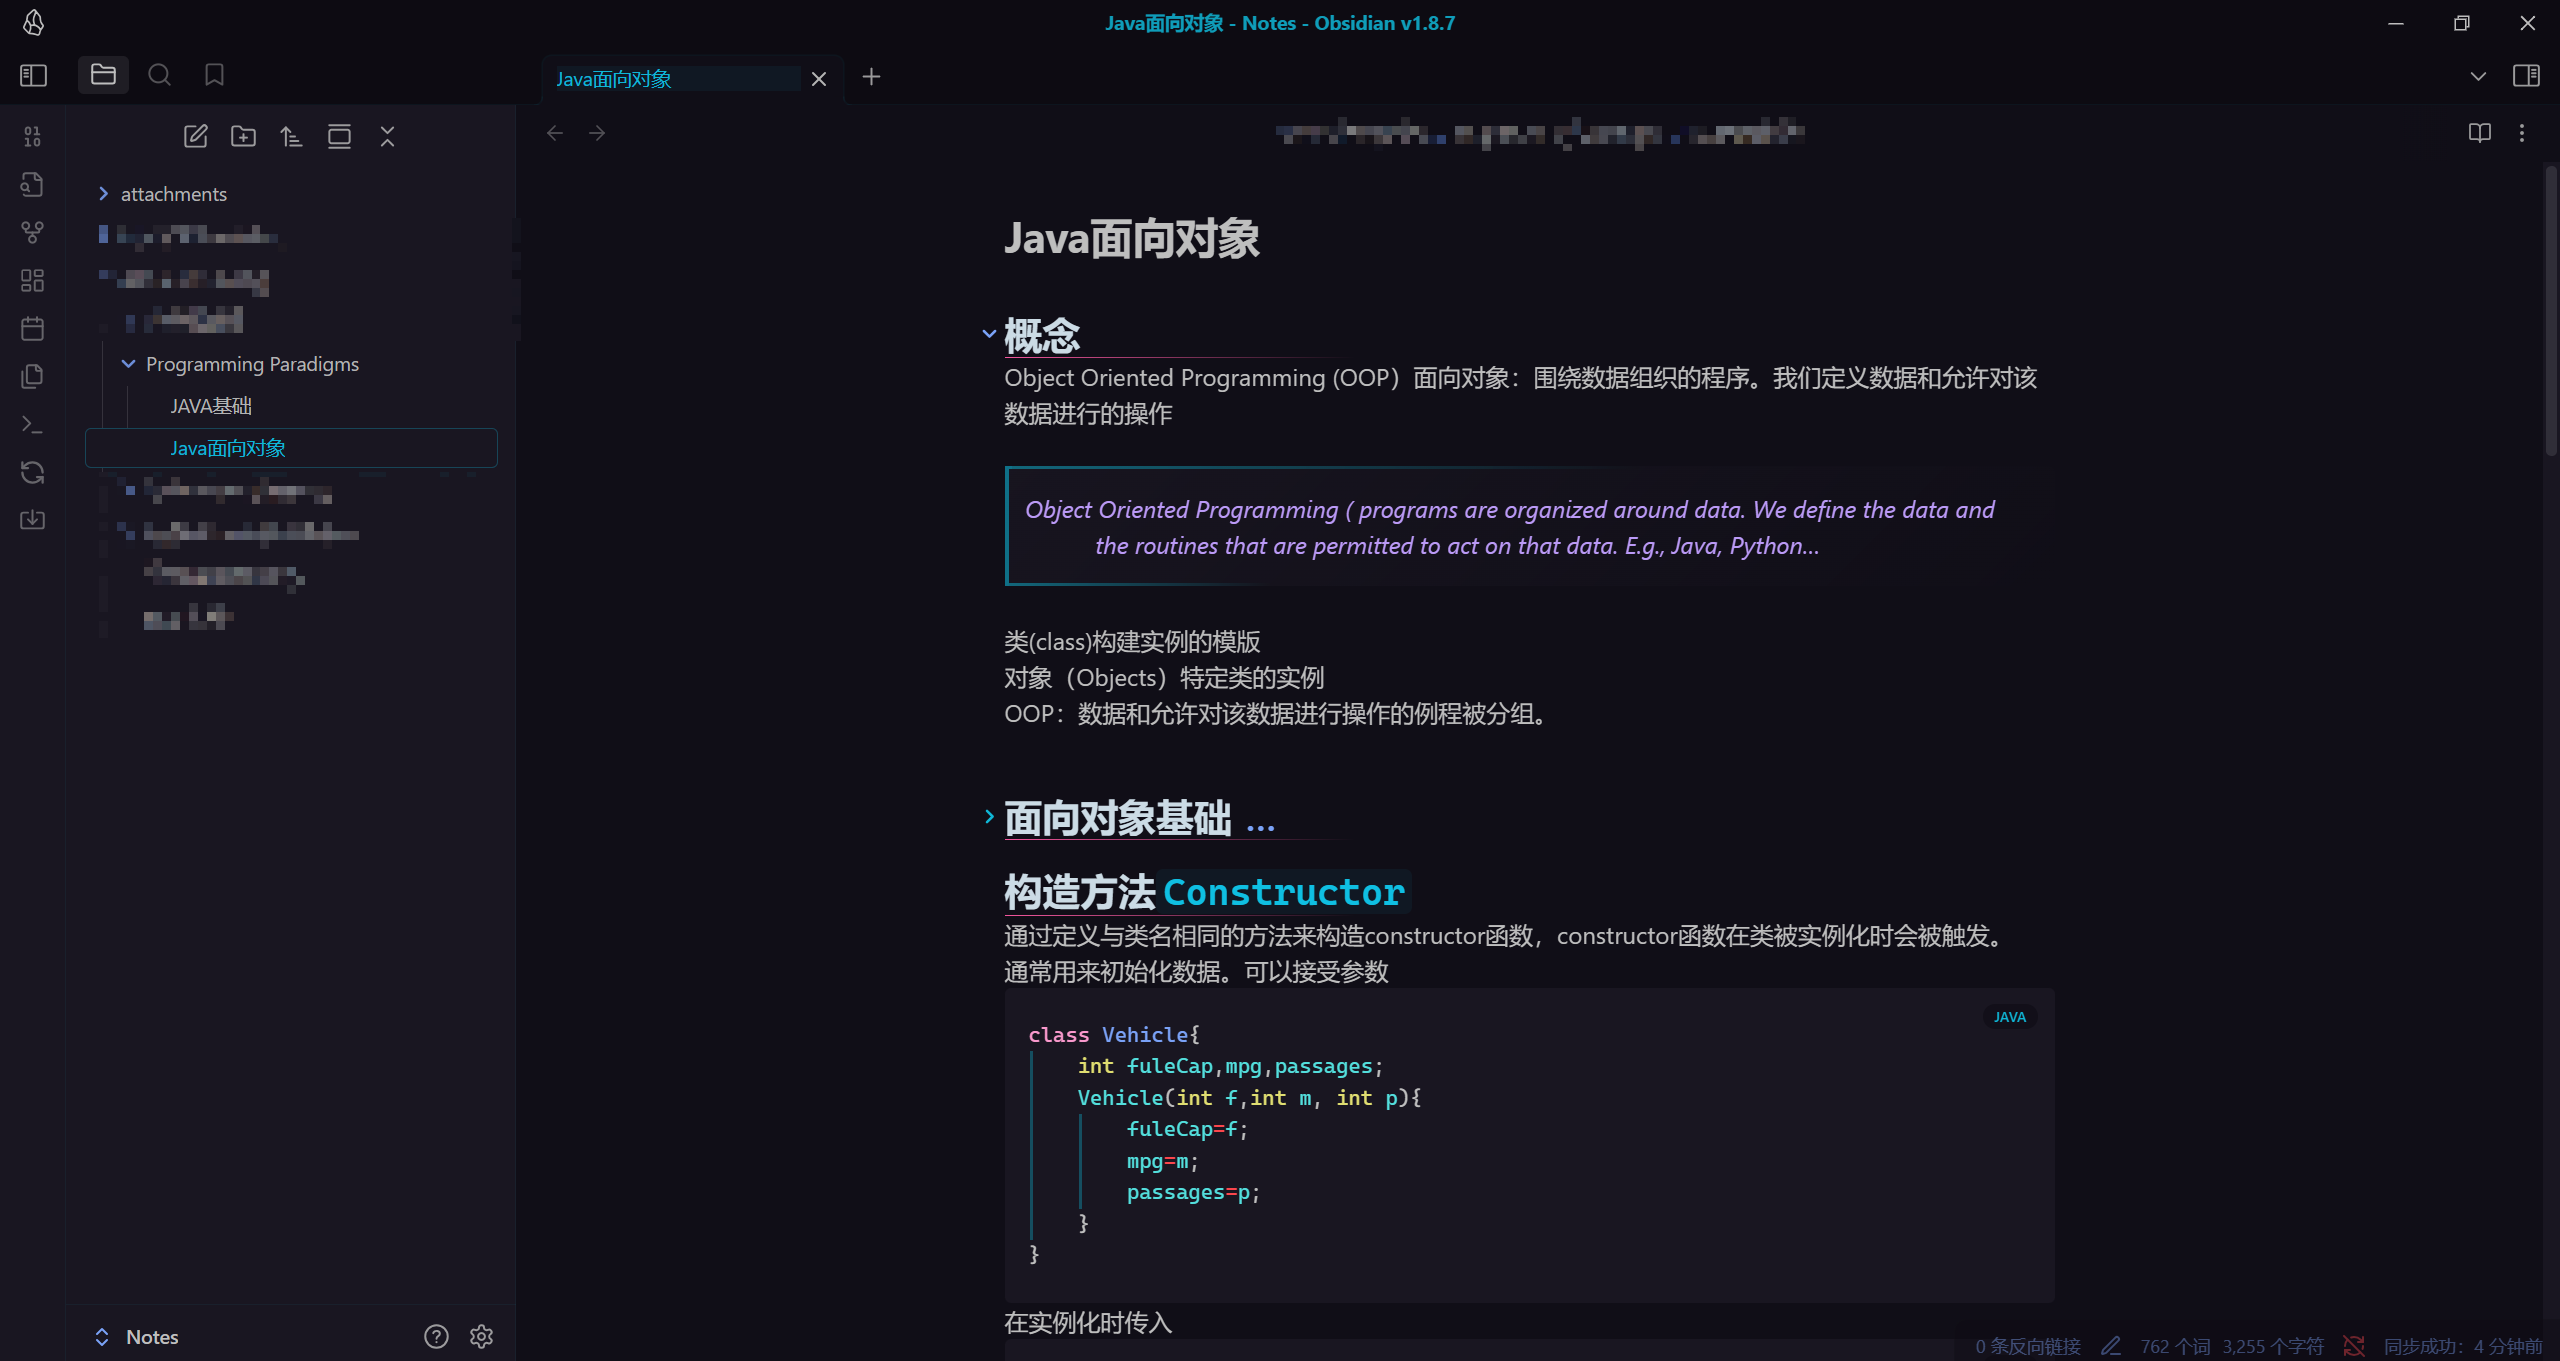Select Java面向对象 note in file tree
2560x1361 pixels.
291,448
